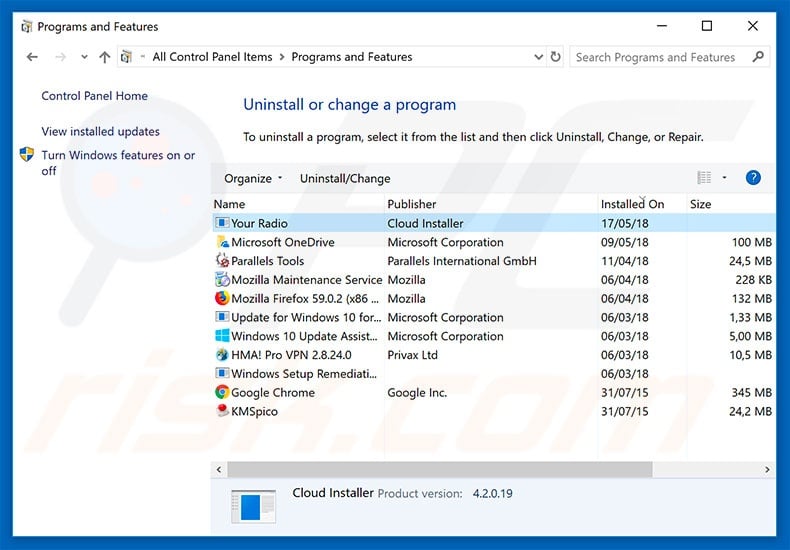Click the Back navigation arrow
Screen dimensions: 790x550
[32, 57]
